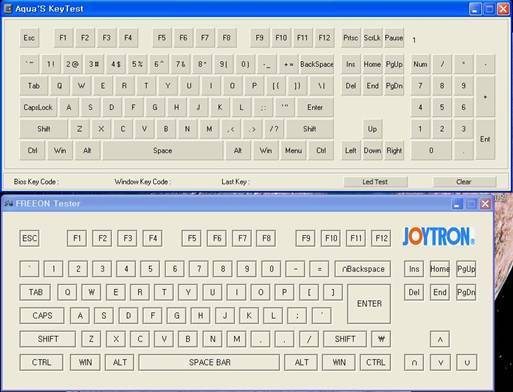
Task: Click the numpad 5 key in KeyTest
Action: [442, 107]
